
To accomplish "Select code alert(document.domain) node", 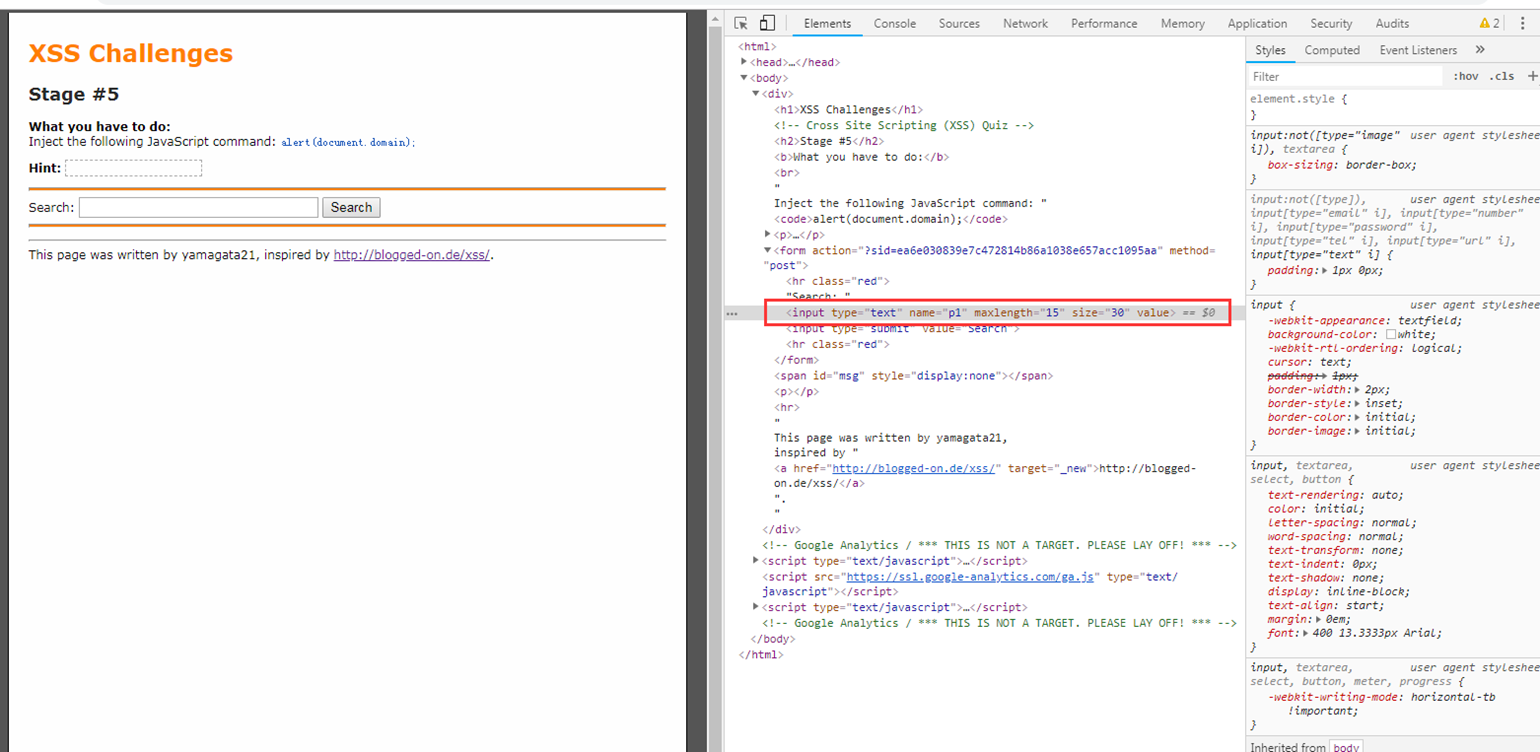I will [x=890, y=219].
